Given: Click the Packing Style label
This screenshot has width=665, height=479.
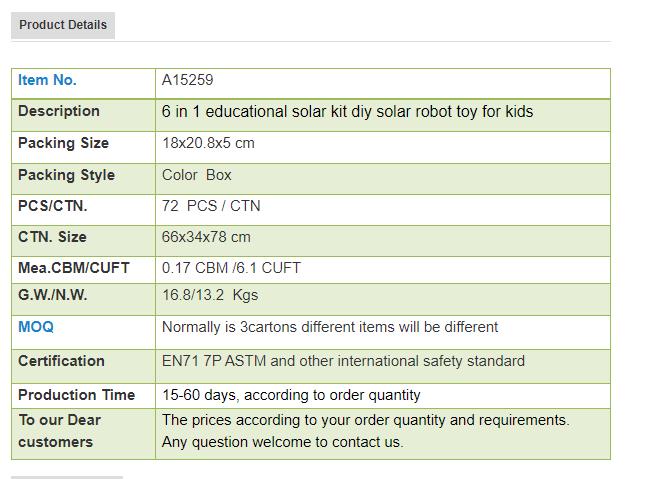Looking at the screenshot, I should click(66, 175).
